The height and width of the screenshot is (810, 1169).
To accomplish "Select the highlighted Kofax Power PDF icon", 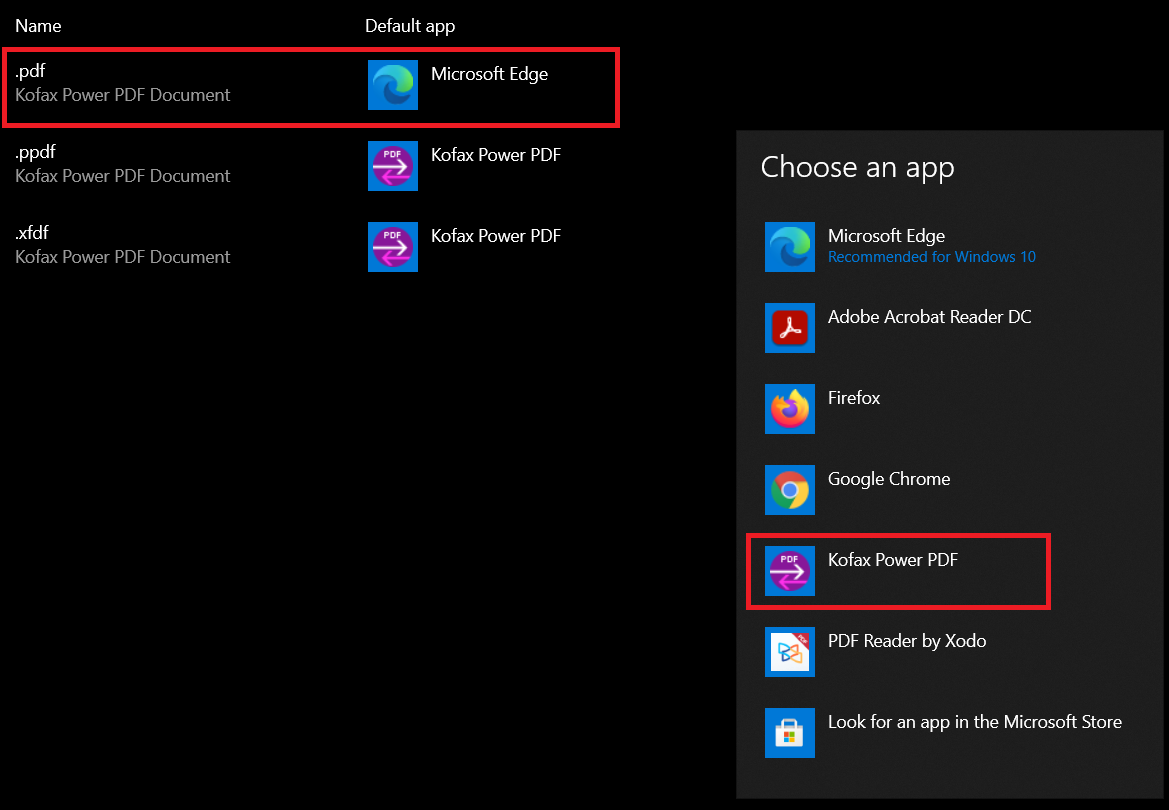I will click(x=790, y=571).
